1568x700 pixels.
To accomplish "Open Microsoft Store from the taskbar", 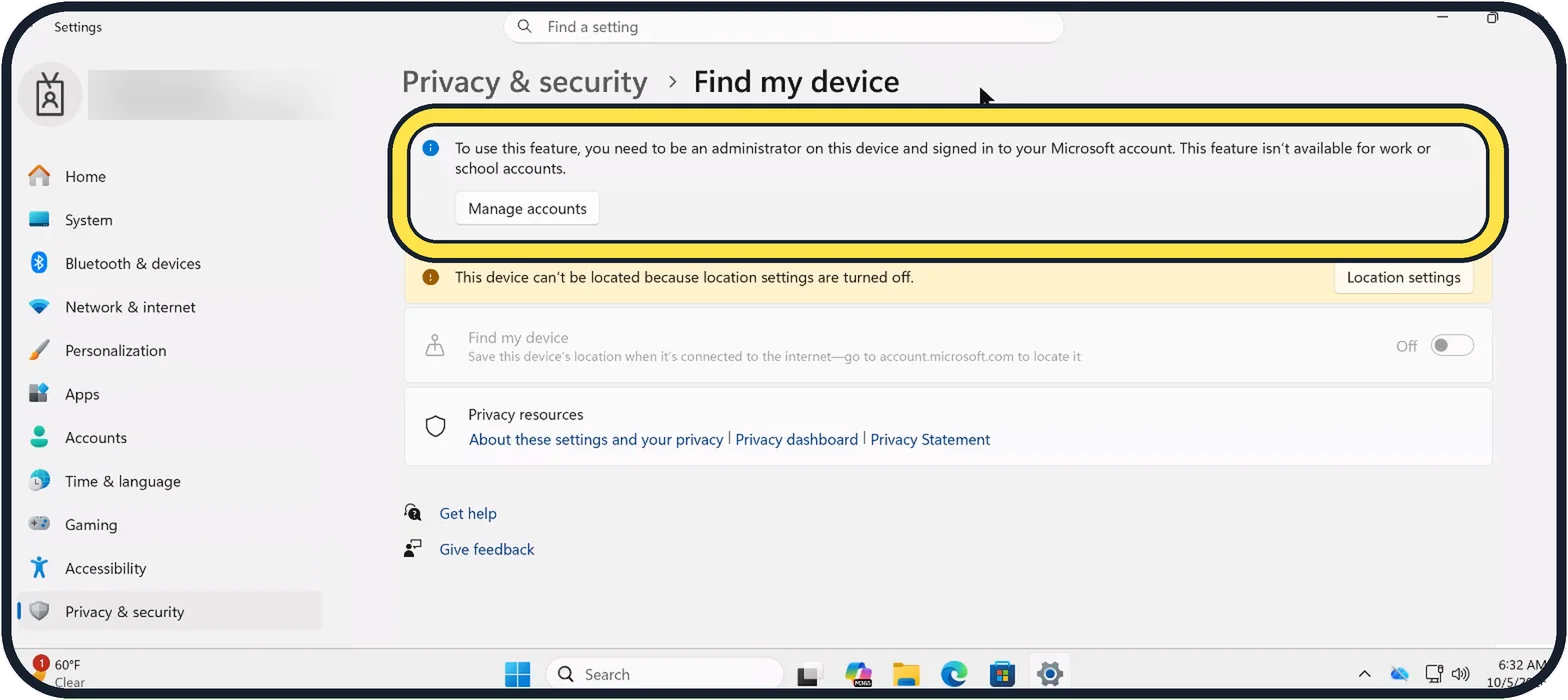I will pyautogui.click(x=1002, y=674).
